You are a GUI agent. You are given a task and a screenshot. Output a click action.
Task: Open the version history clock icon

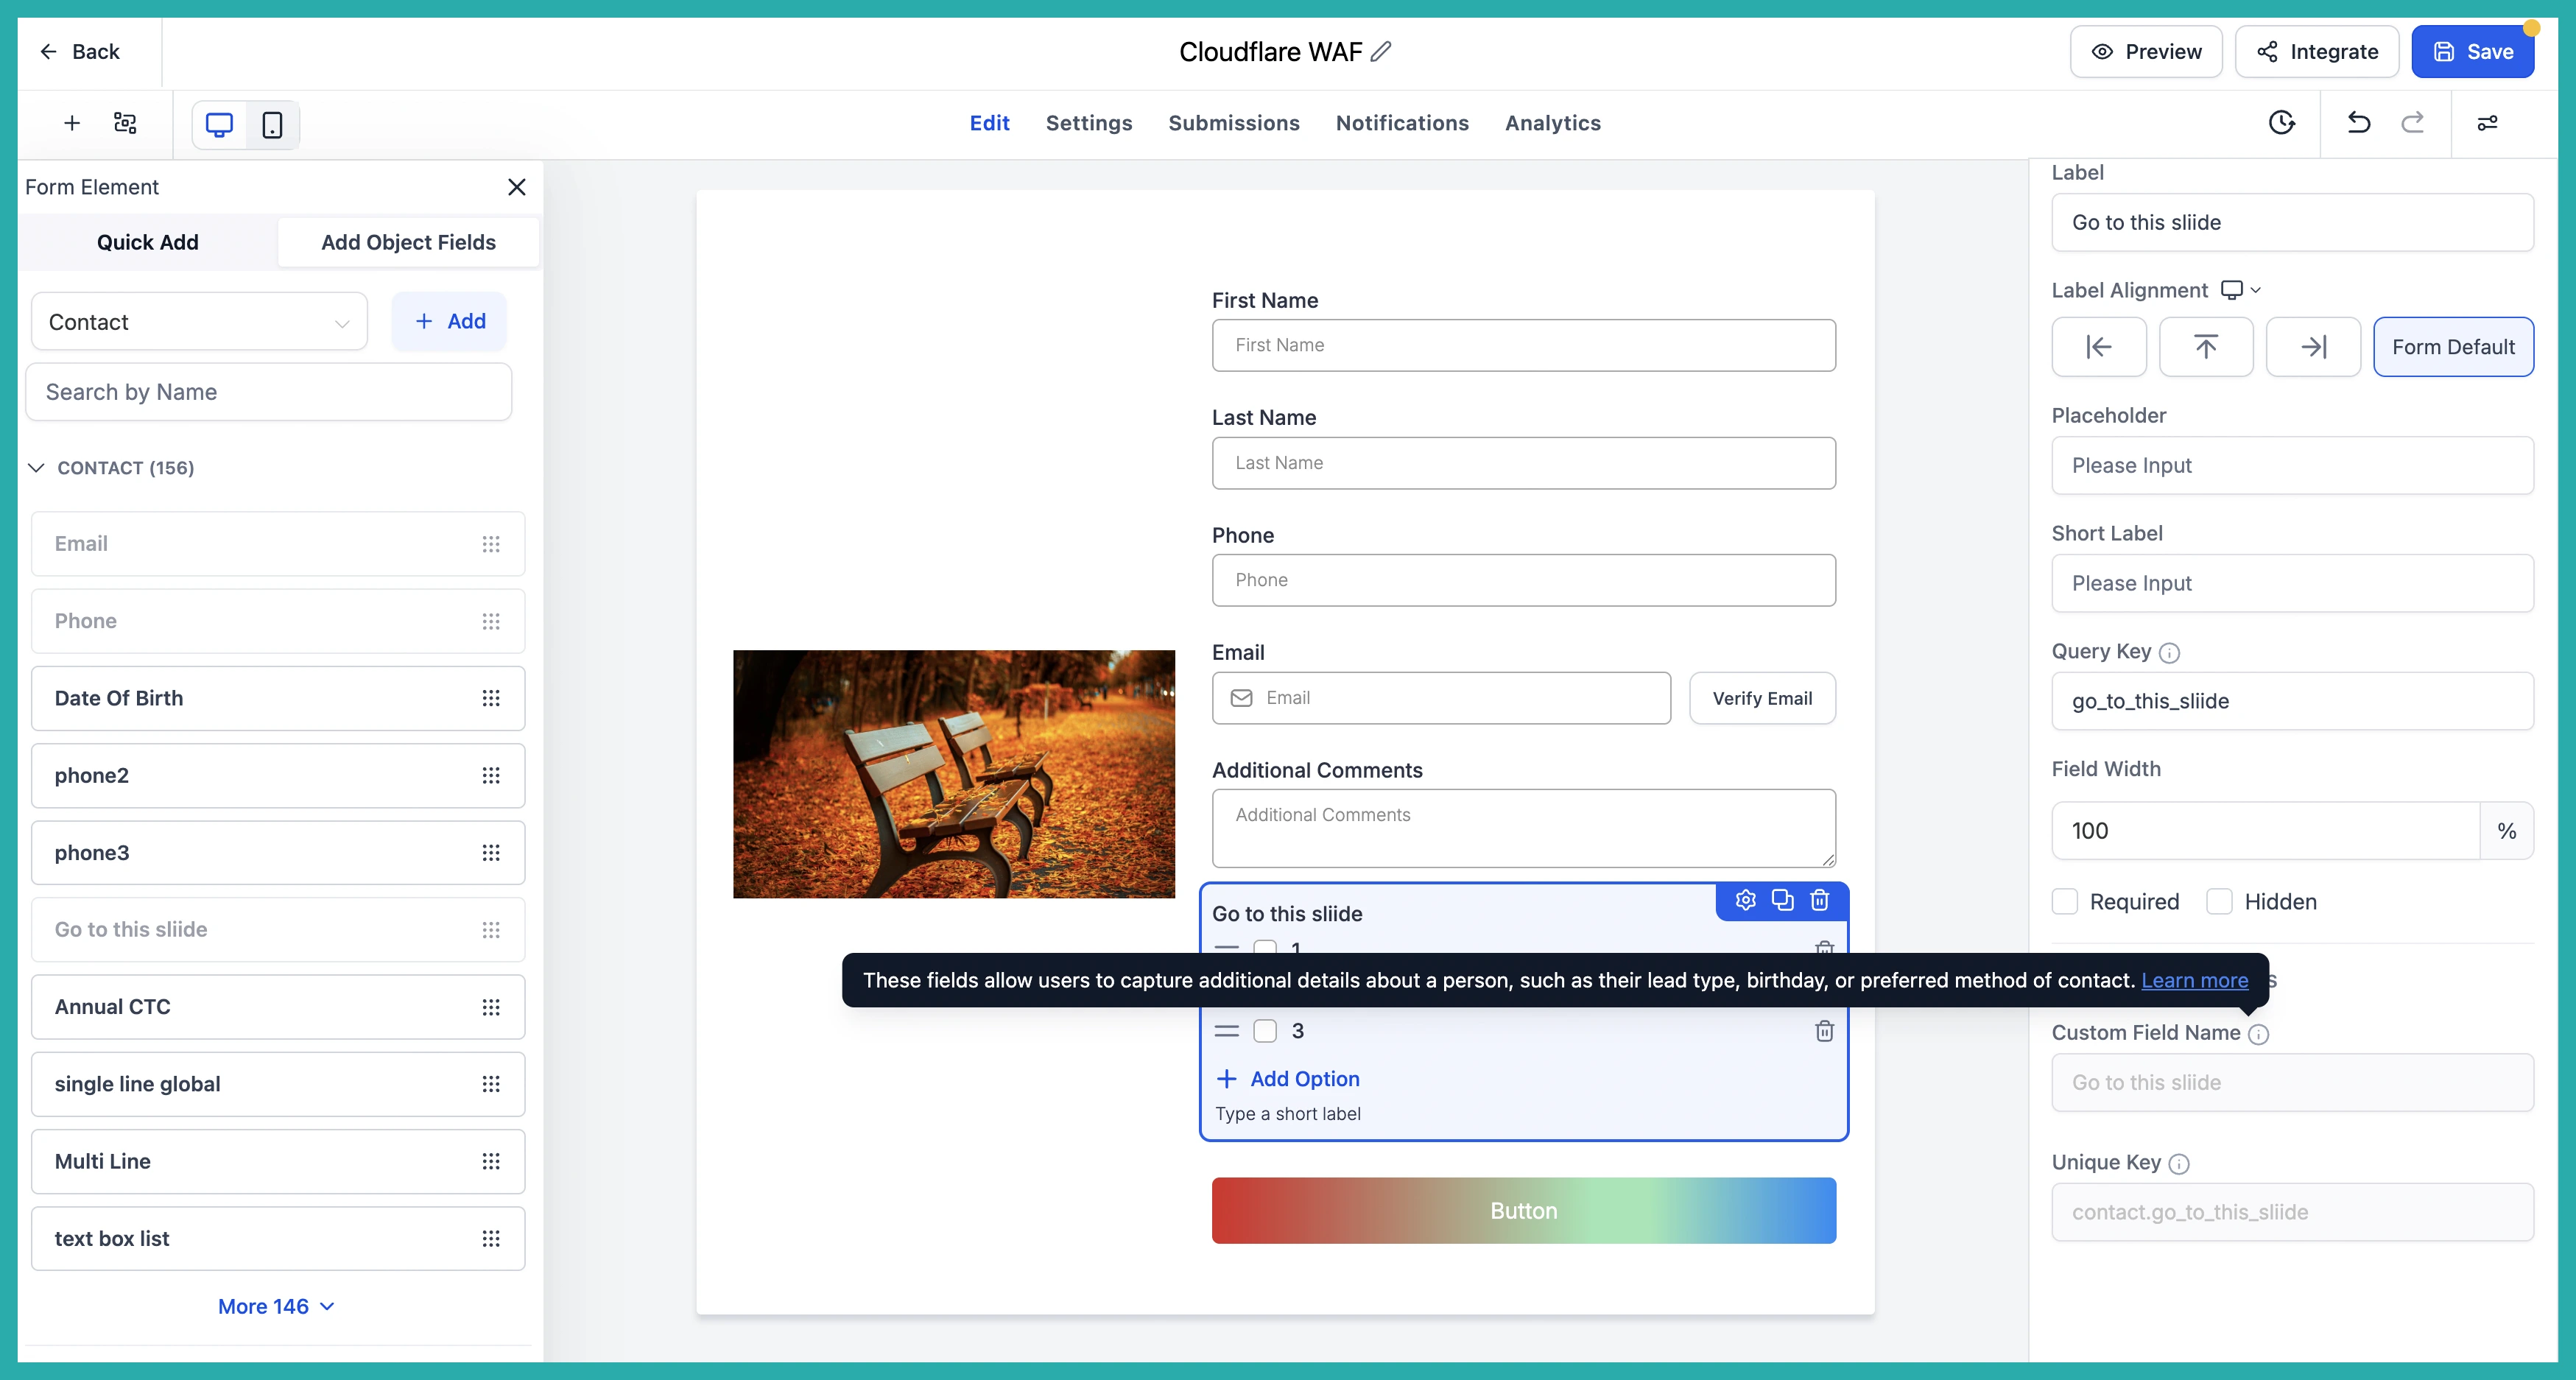2281,123
